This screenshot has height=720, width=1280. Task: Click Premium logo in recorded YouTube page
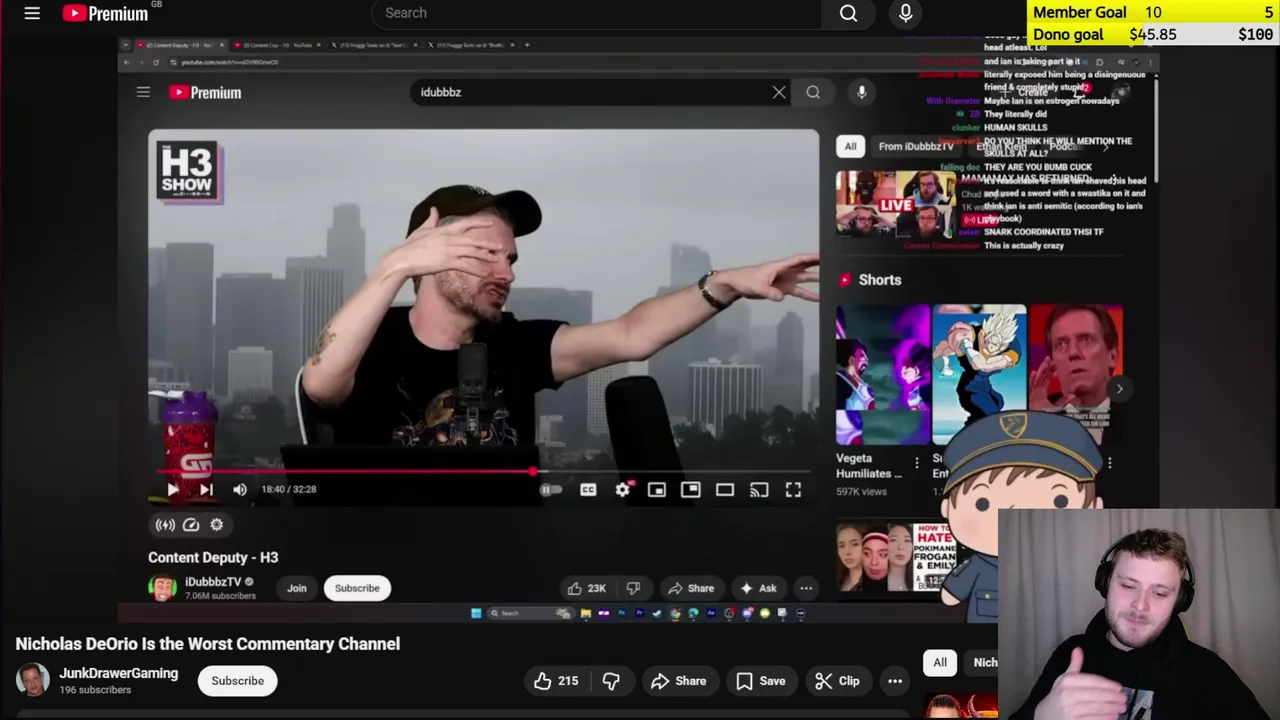click(x=205, y=92)
